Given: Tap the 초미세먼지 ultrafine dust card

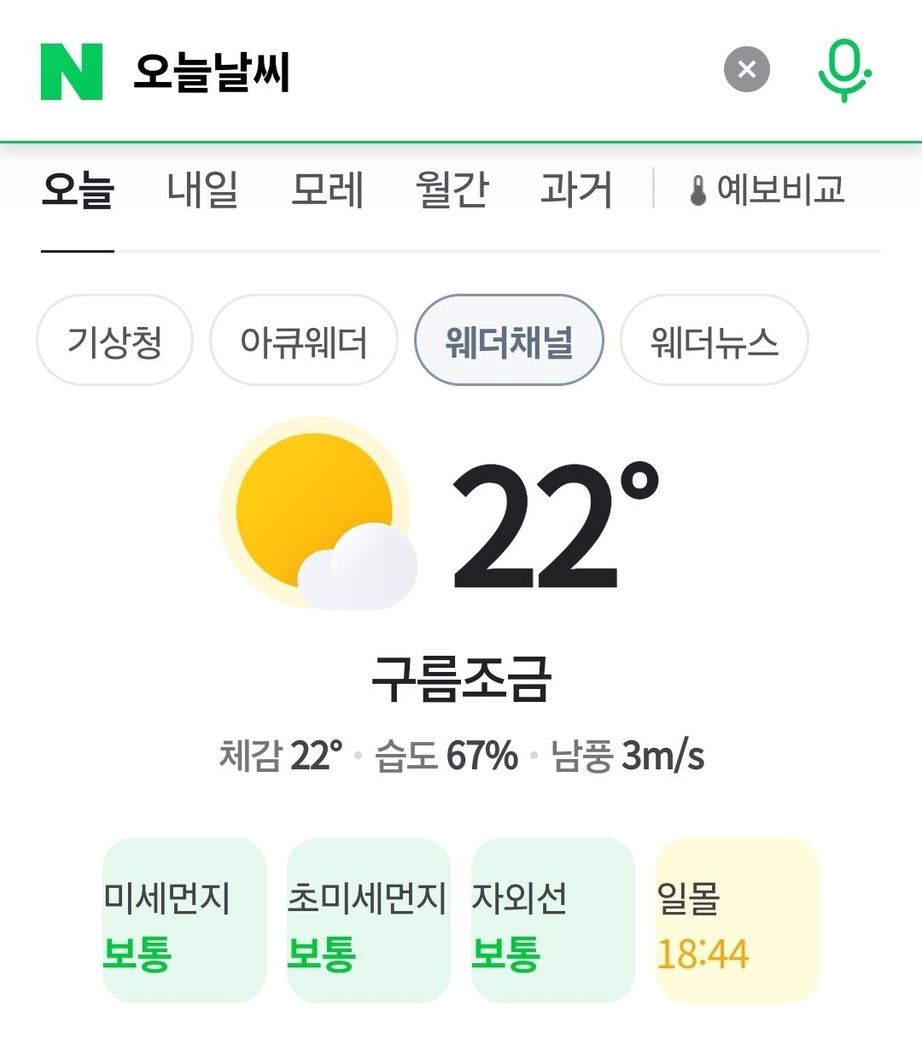Looking at the screenshot, I should (368, 920).
